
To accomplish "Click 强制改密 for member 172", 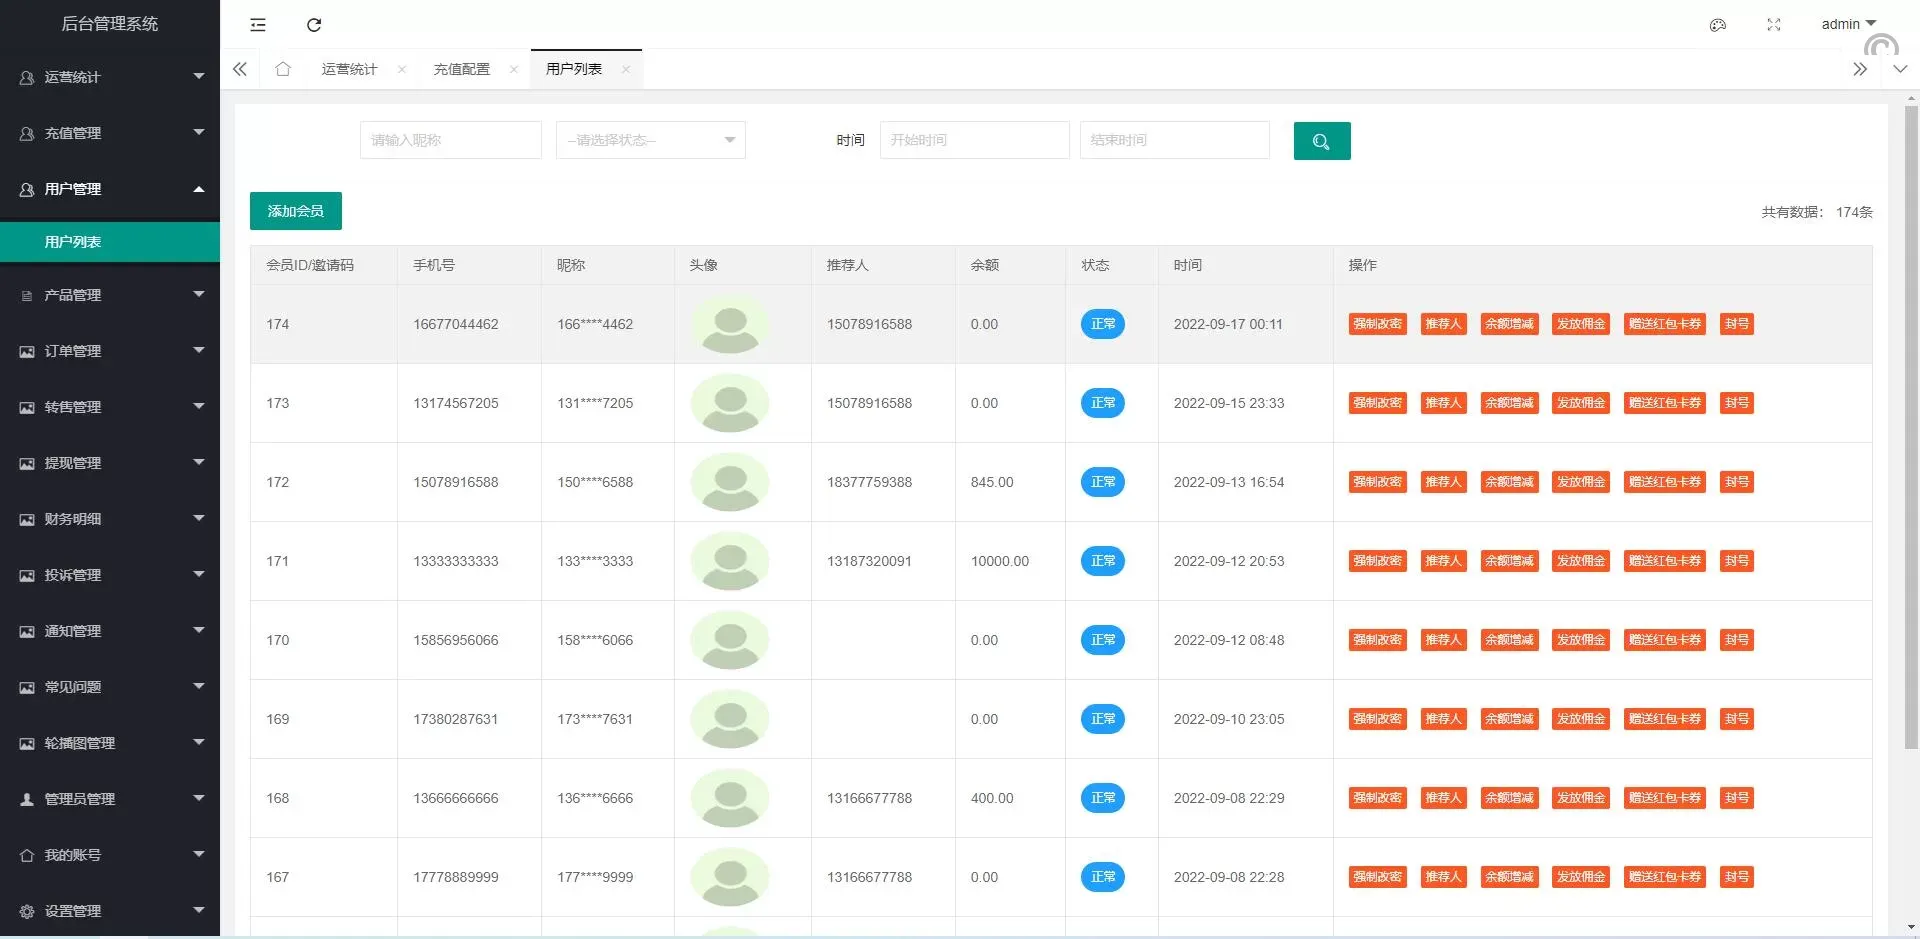I will point(1376,482).
